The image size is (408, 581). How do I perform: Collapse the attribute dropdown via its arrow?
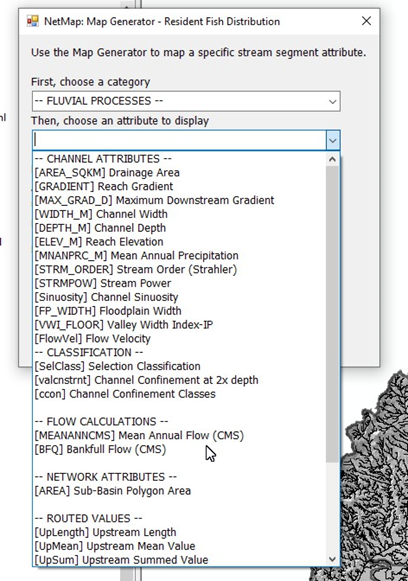(333, 140)
